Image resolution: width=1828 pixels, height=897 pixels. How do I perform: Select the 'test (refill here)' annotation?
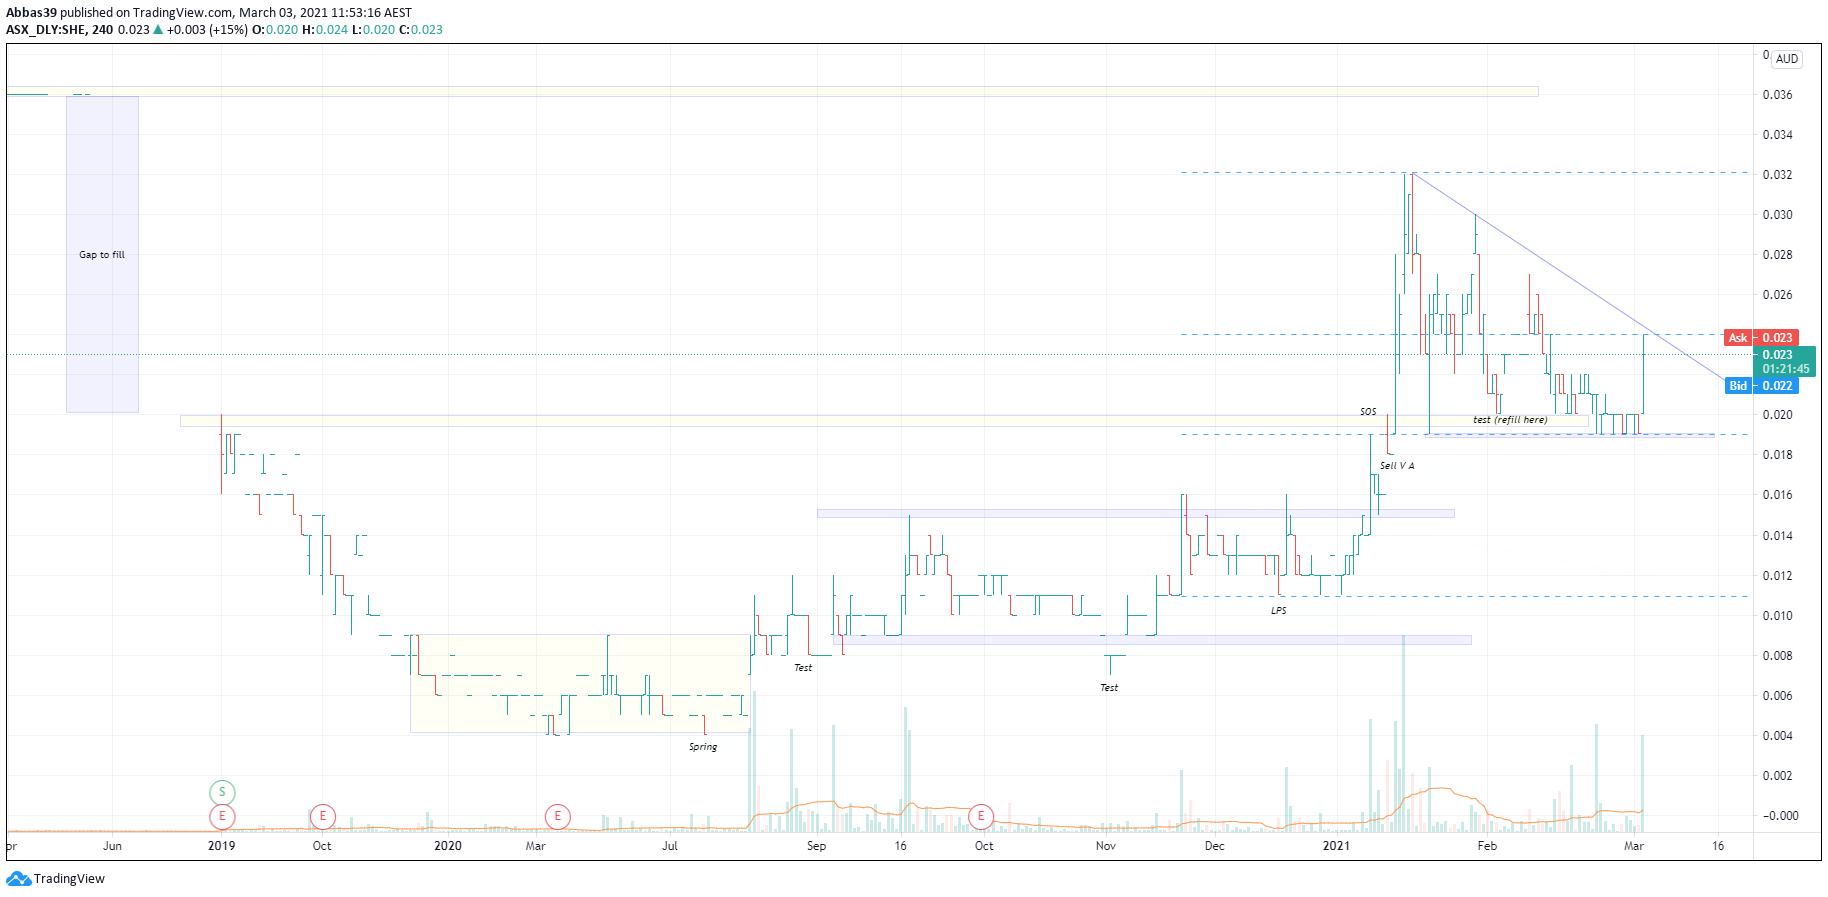pos(1510,420)
